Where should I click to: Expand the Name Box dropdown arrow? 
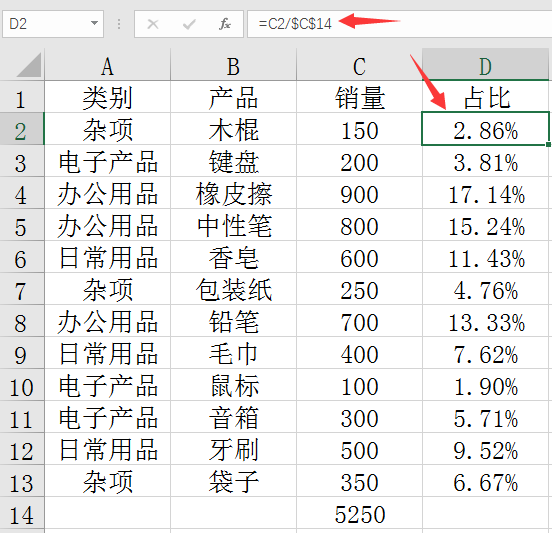94,23
